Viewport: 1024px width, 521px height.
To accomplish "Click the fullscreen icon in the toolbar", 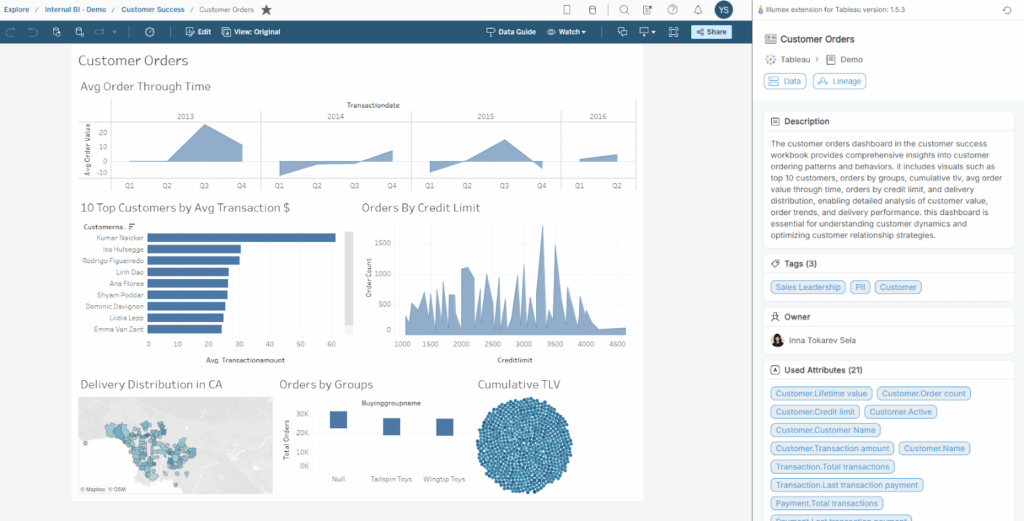I will click(x=673, y=32).
